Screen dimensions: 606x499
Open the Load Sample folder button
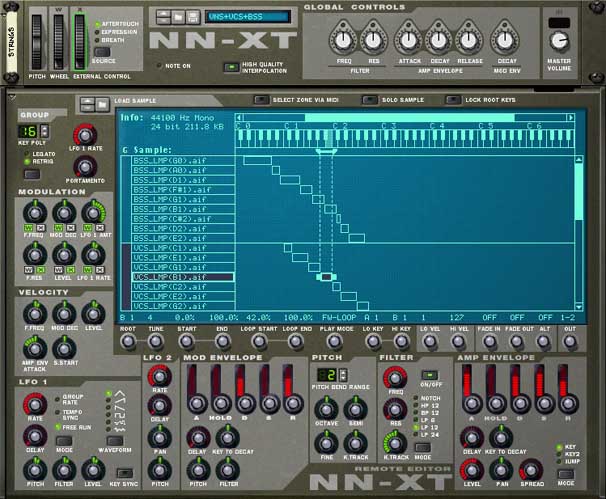(x=102, y=104)
